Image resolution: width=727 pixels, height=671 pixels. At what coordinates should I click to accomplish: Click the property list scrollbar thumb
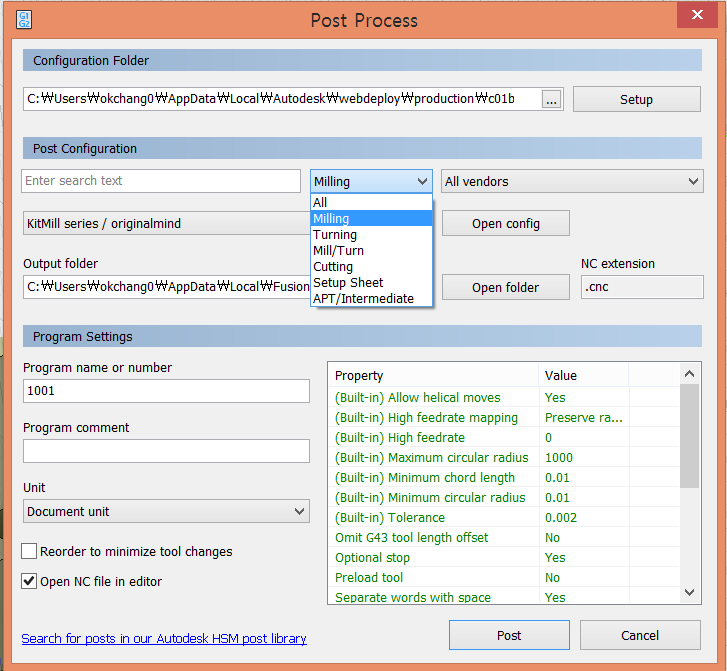tap(689, 436)
